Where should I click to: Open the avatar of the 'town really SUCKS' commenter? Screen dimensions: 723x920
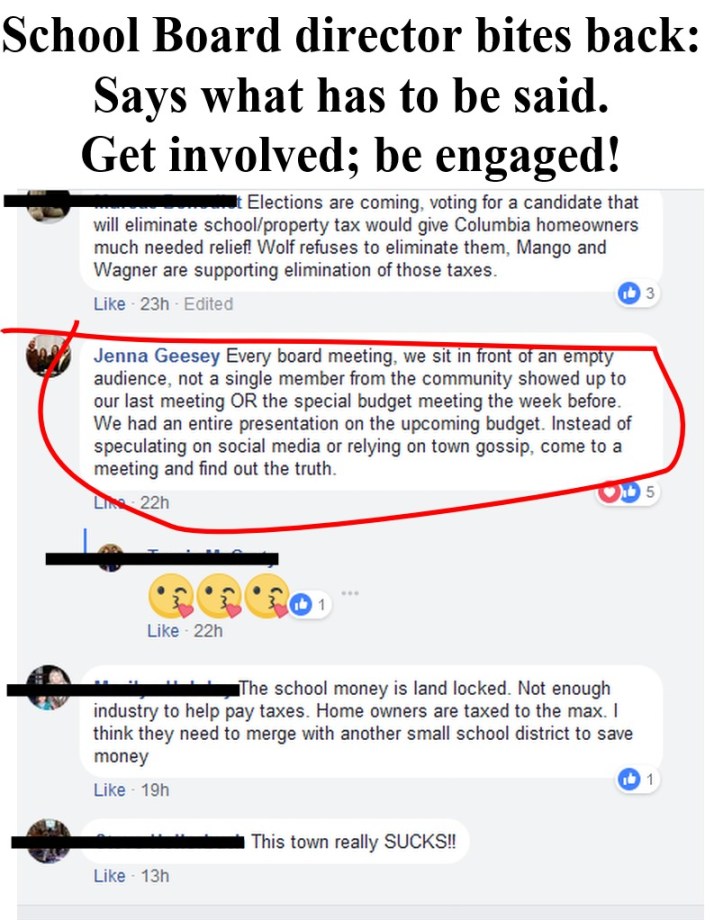(x=48, y=841)
